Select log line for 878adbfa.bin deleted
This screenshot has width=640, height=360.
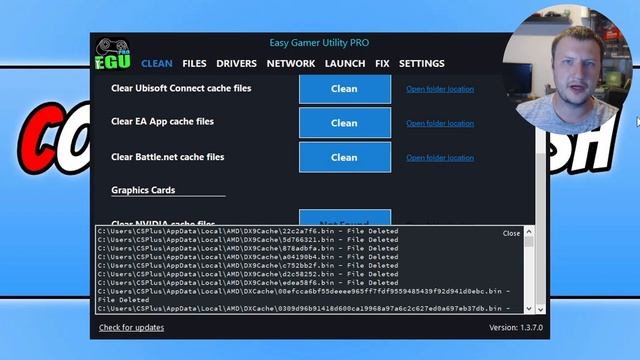248,248
